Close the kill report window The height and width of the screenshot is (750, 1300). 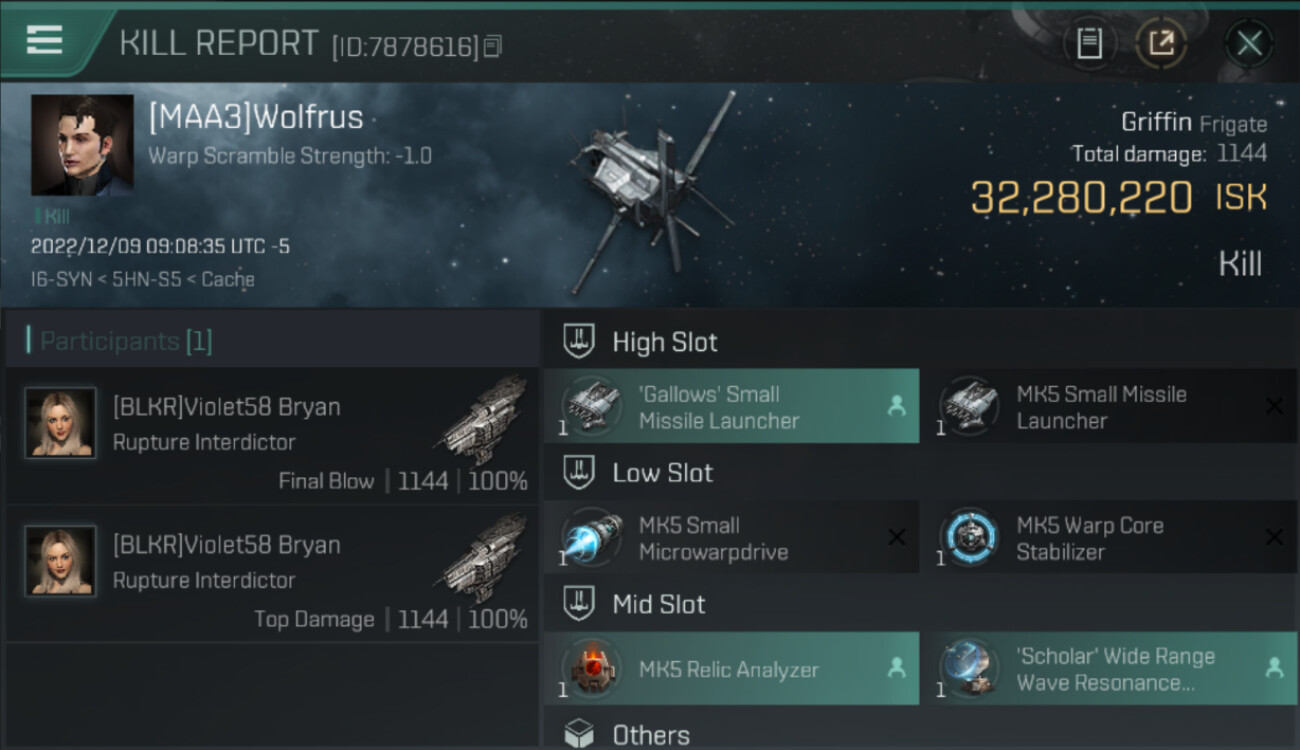pyautogui.click(x=1249, y=43)
